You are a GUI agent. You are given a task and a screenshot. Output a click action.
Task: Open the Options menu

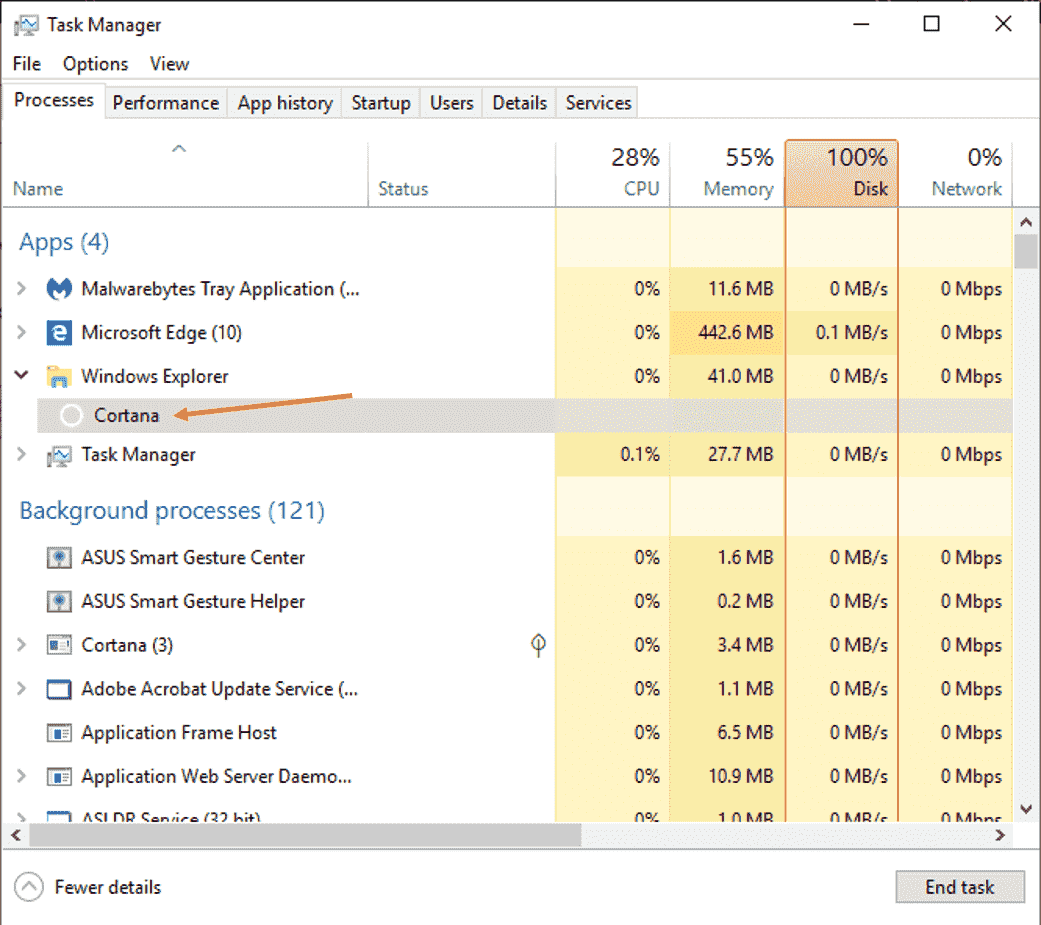(96, 64)
